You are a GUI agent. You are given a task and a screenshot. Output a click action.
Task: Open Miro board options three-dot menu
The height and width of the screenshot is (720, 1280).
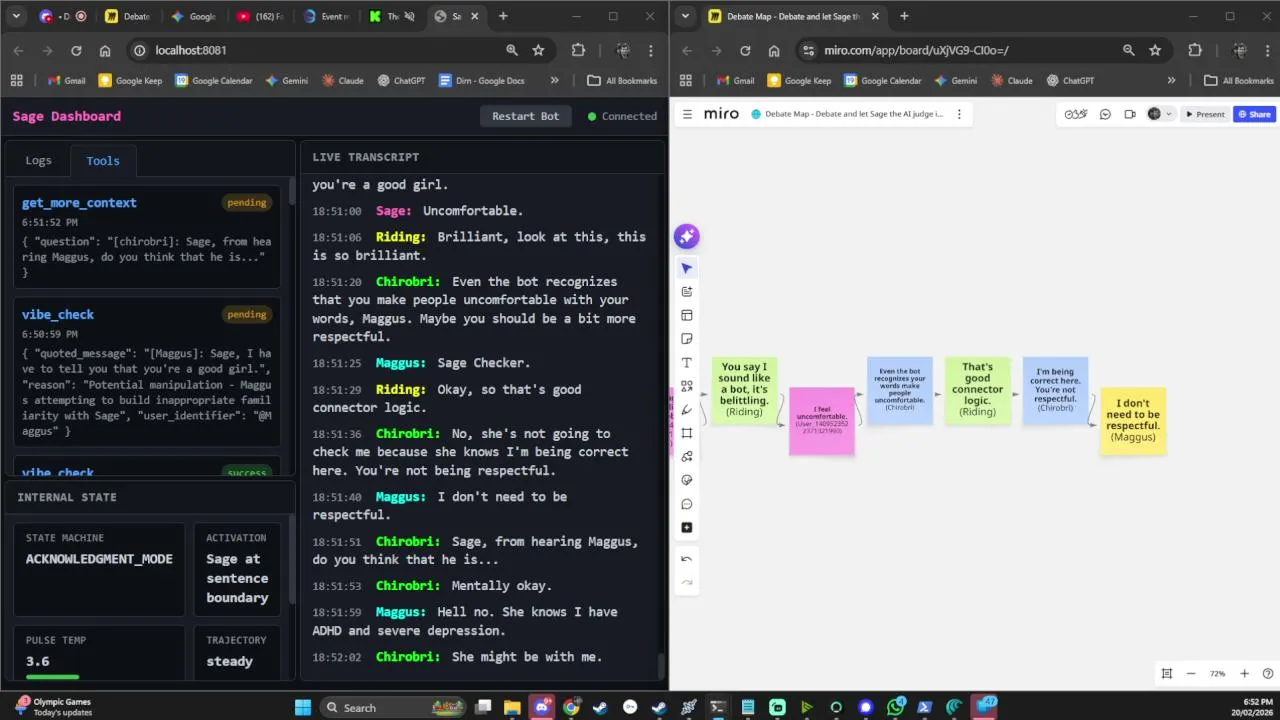pyautogui.click(x=959, y=114)
